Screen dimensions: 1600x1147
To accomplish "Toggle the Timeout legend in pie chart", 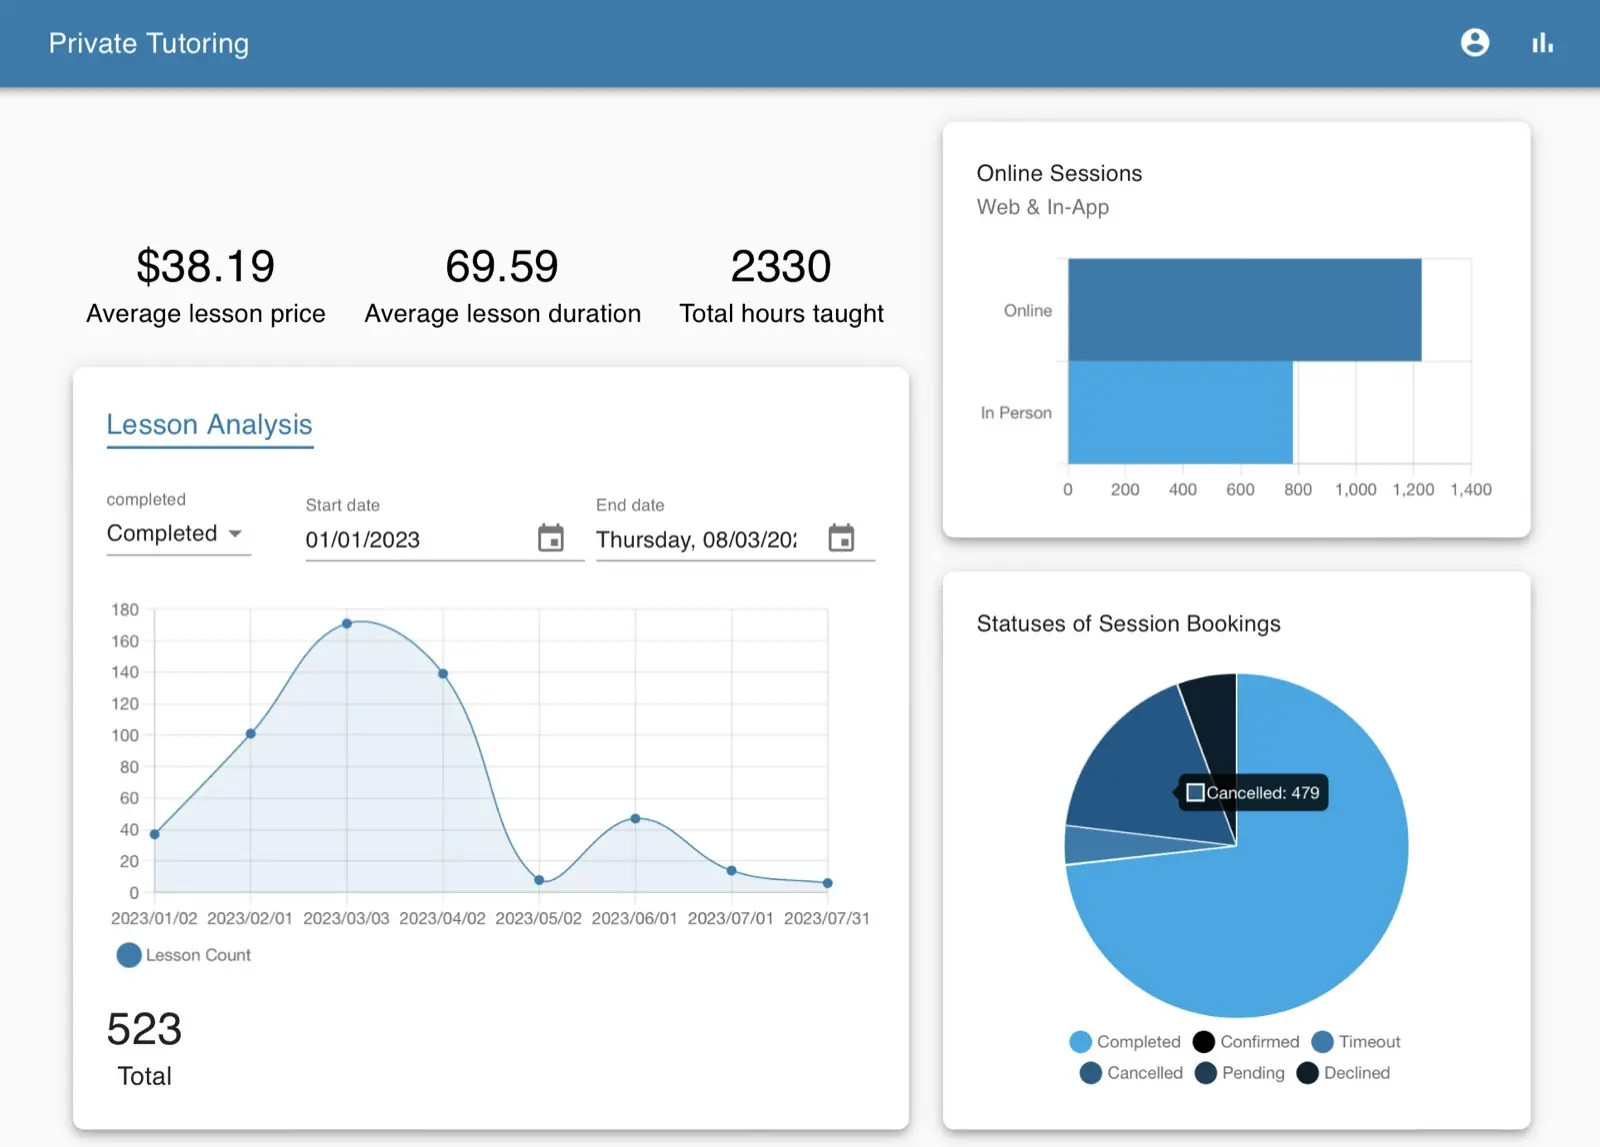I will click(1356, 1042).
